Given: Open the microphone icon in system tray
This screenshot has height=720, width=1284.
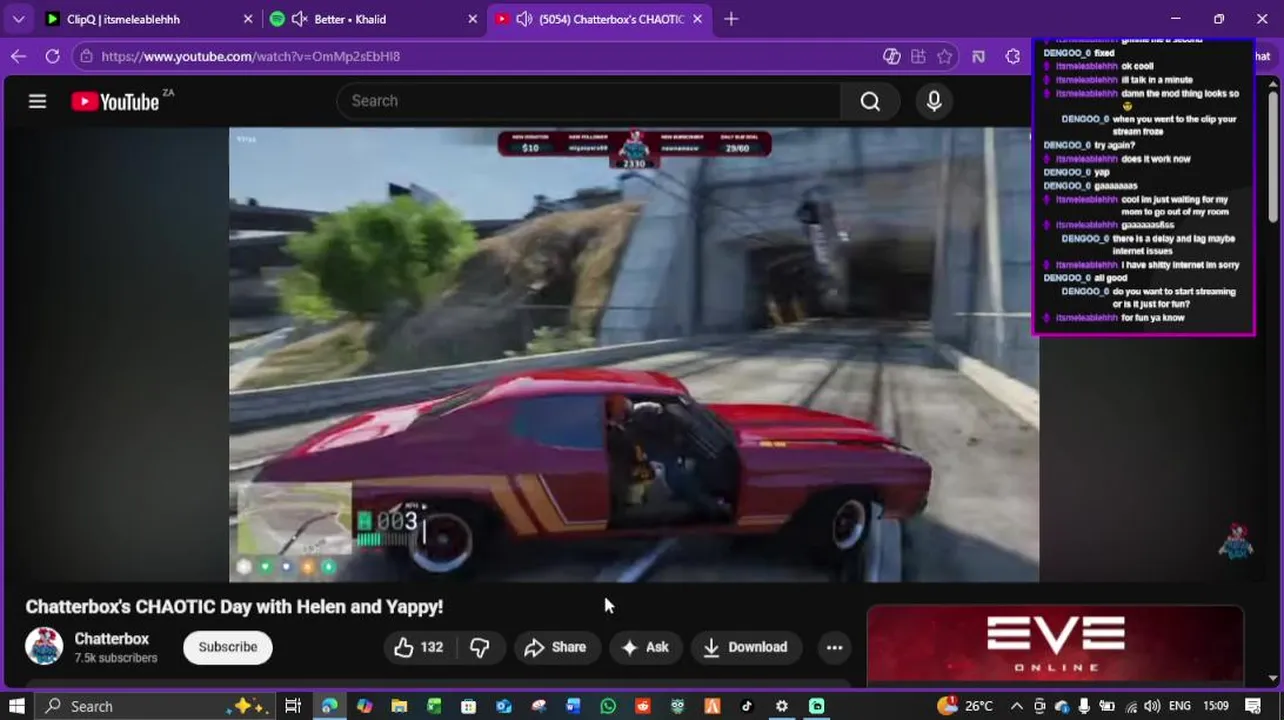Looking at the screenshot, I should [1085, 706].
